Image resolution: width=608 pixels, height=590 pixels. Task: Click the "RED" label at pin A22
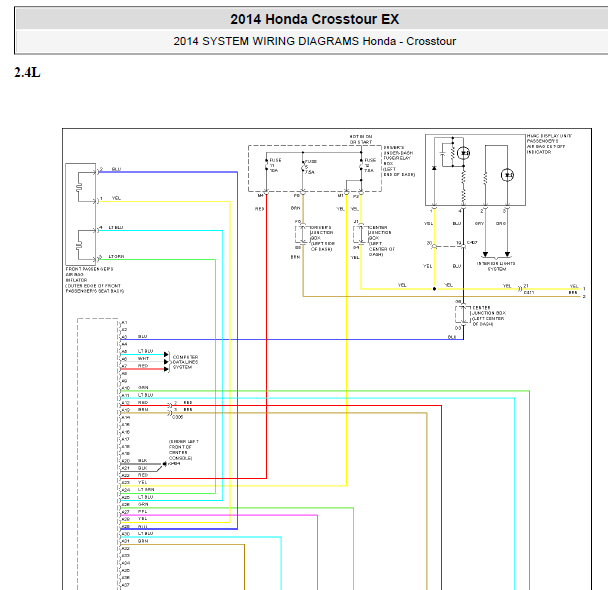[143, 475]
